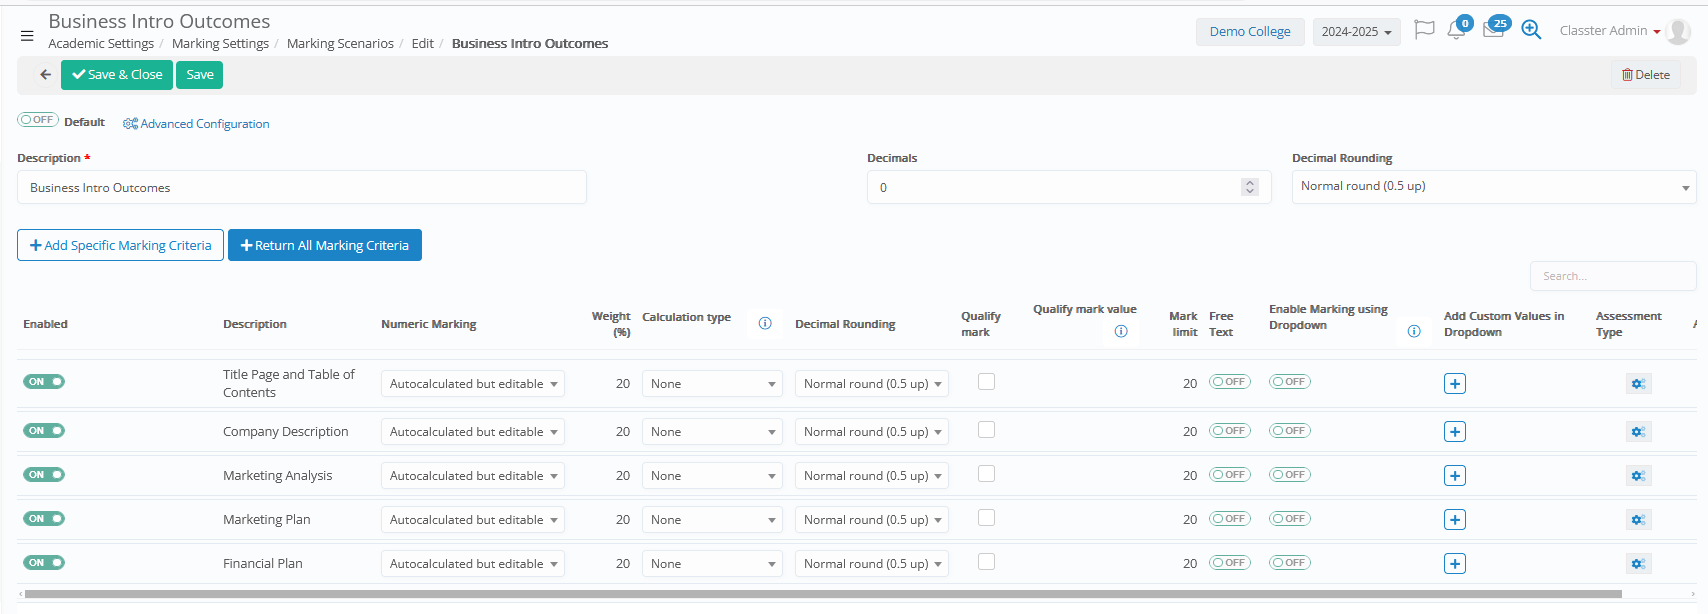1708x614 pixels.
Task: Toggle the Default switch on
Action: [38, 120]
